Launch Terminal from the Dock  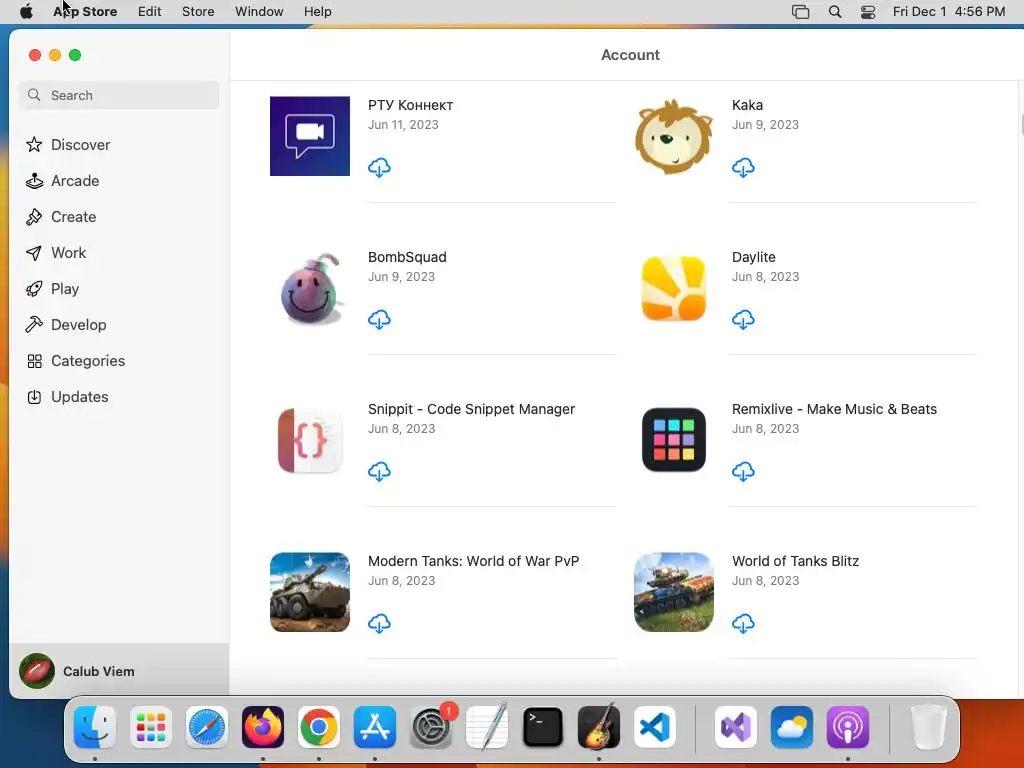tap(543, 727)
